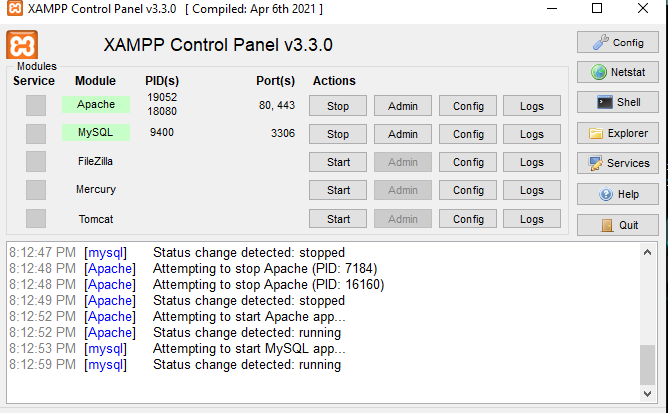Toggle FileZilla service checkbox
Viewport: 669px width, 413px height.
click(x=36, y=161)
